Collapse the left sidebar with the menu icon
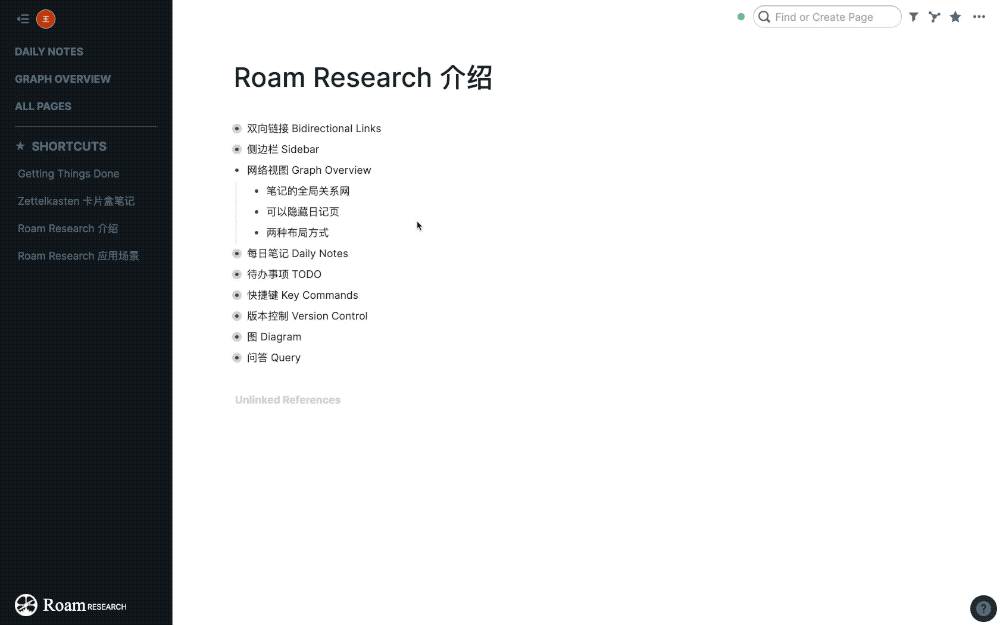The image size is (1000, 625). coord(23,18)
